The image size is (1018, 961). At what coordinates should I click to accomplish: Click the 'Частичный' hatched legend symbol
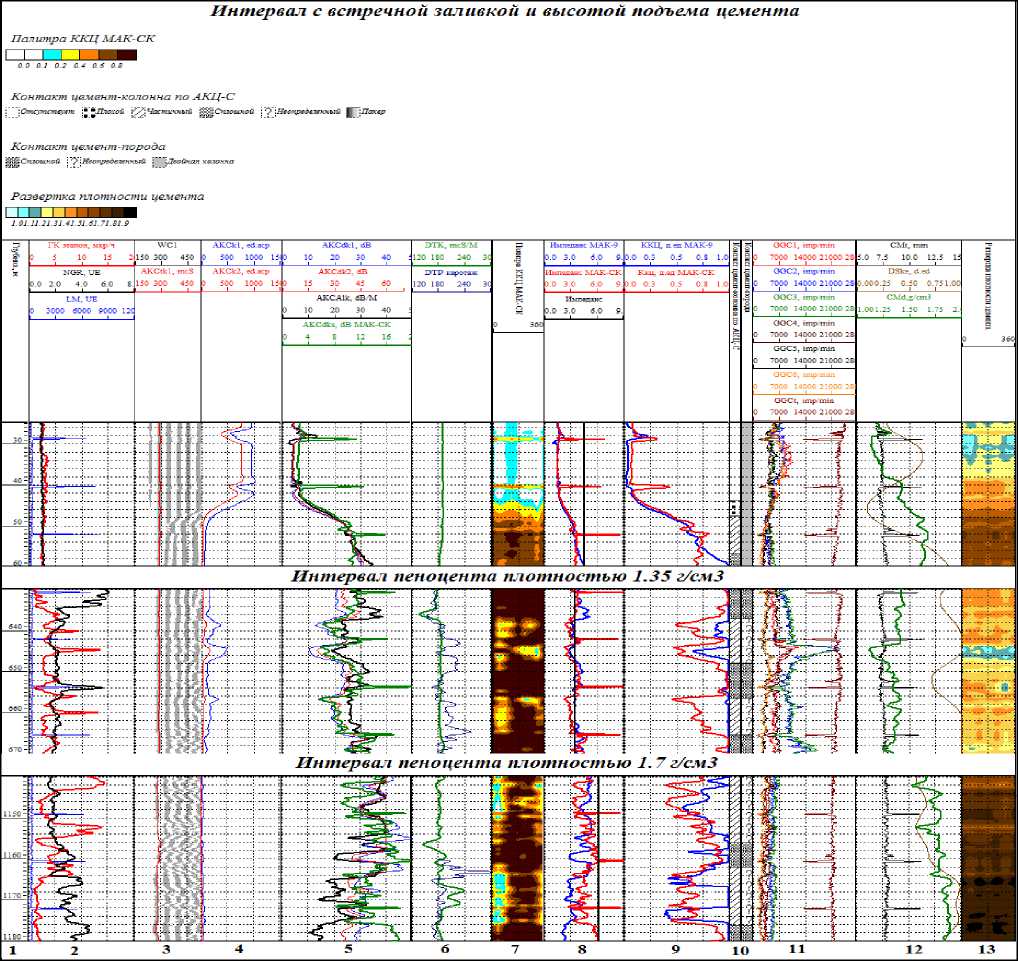138,112
